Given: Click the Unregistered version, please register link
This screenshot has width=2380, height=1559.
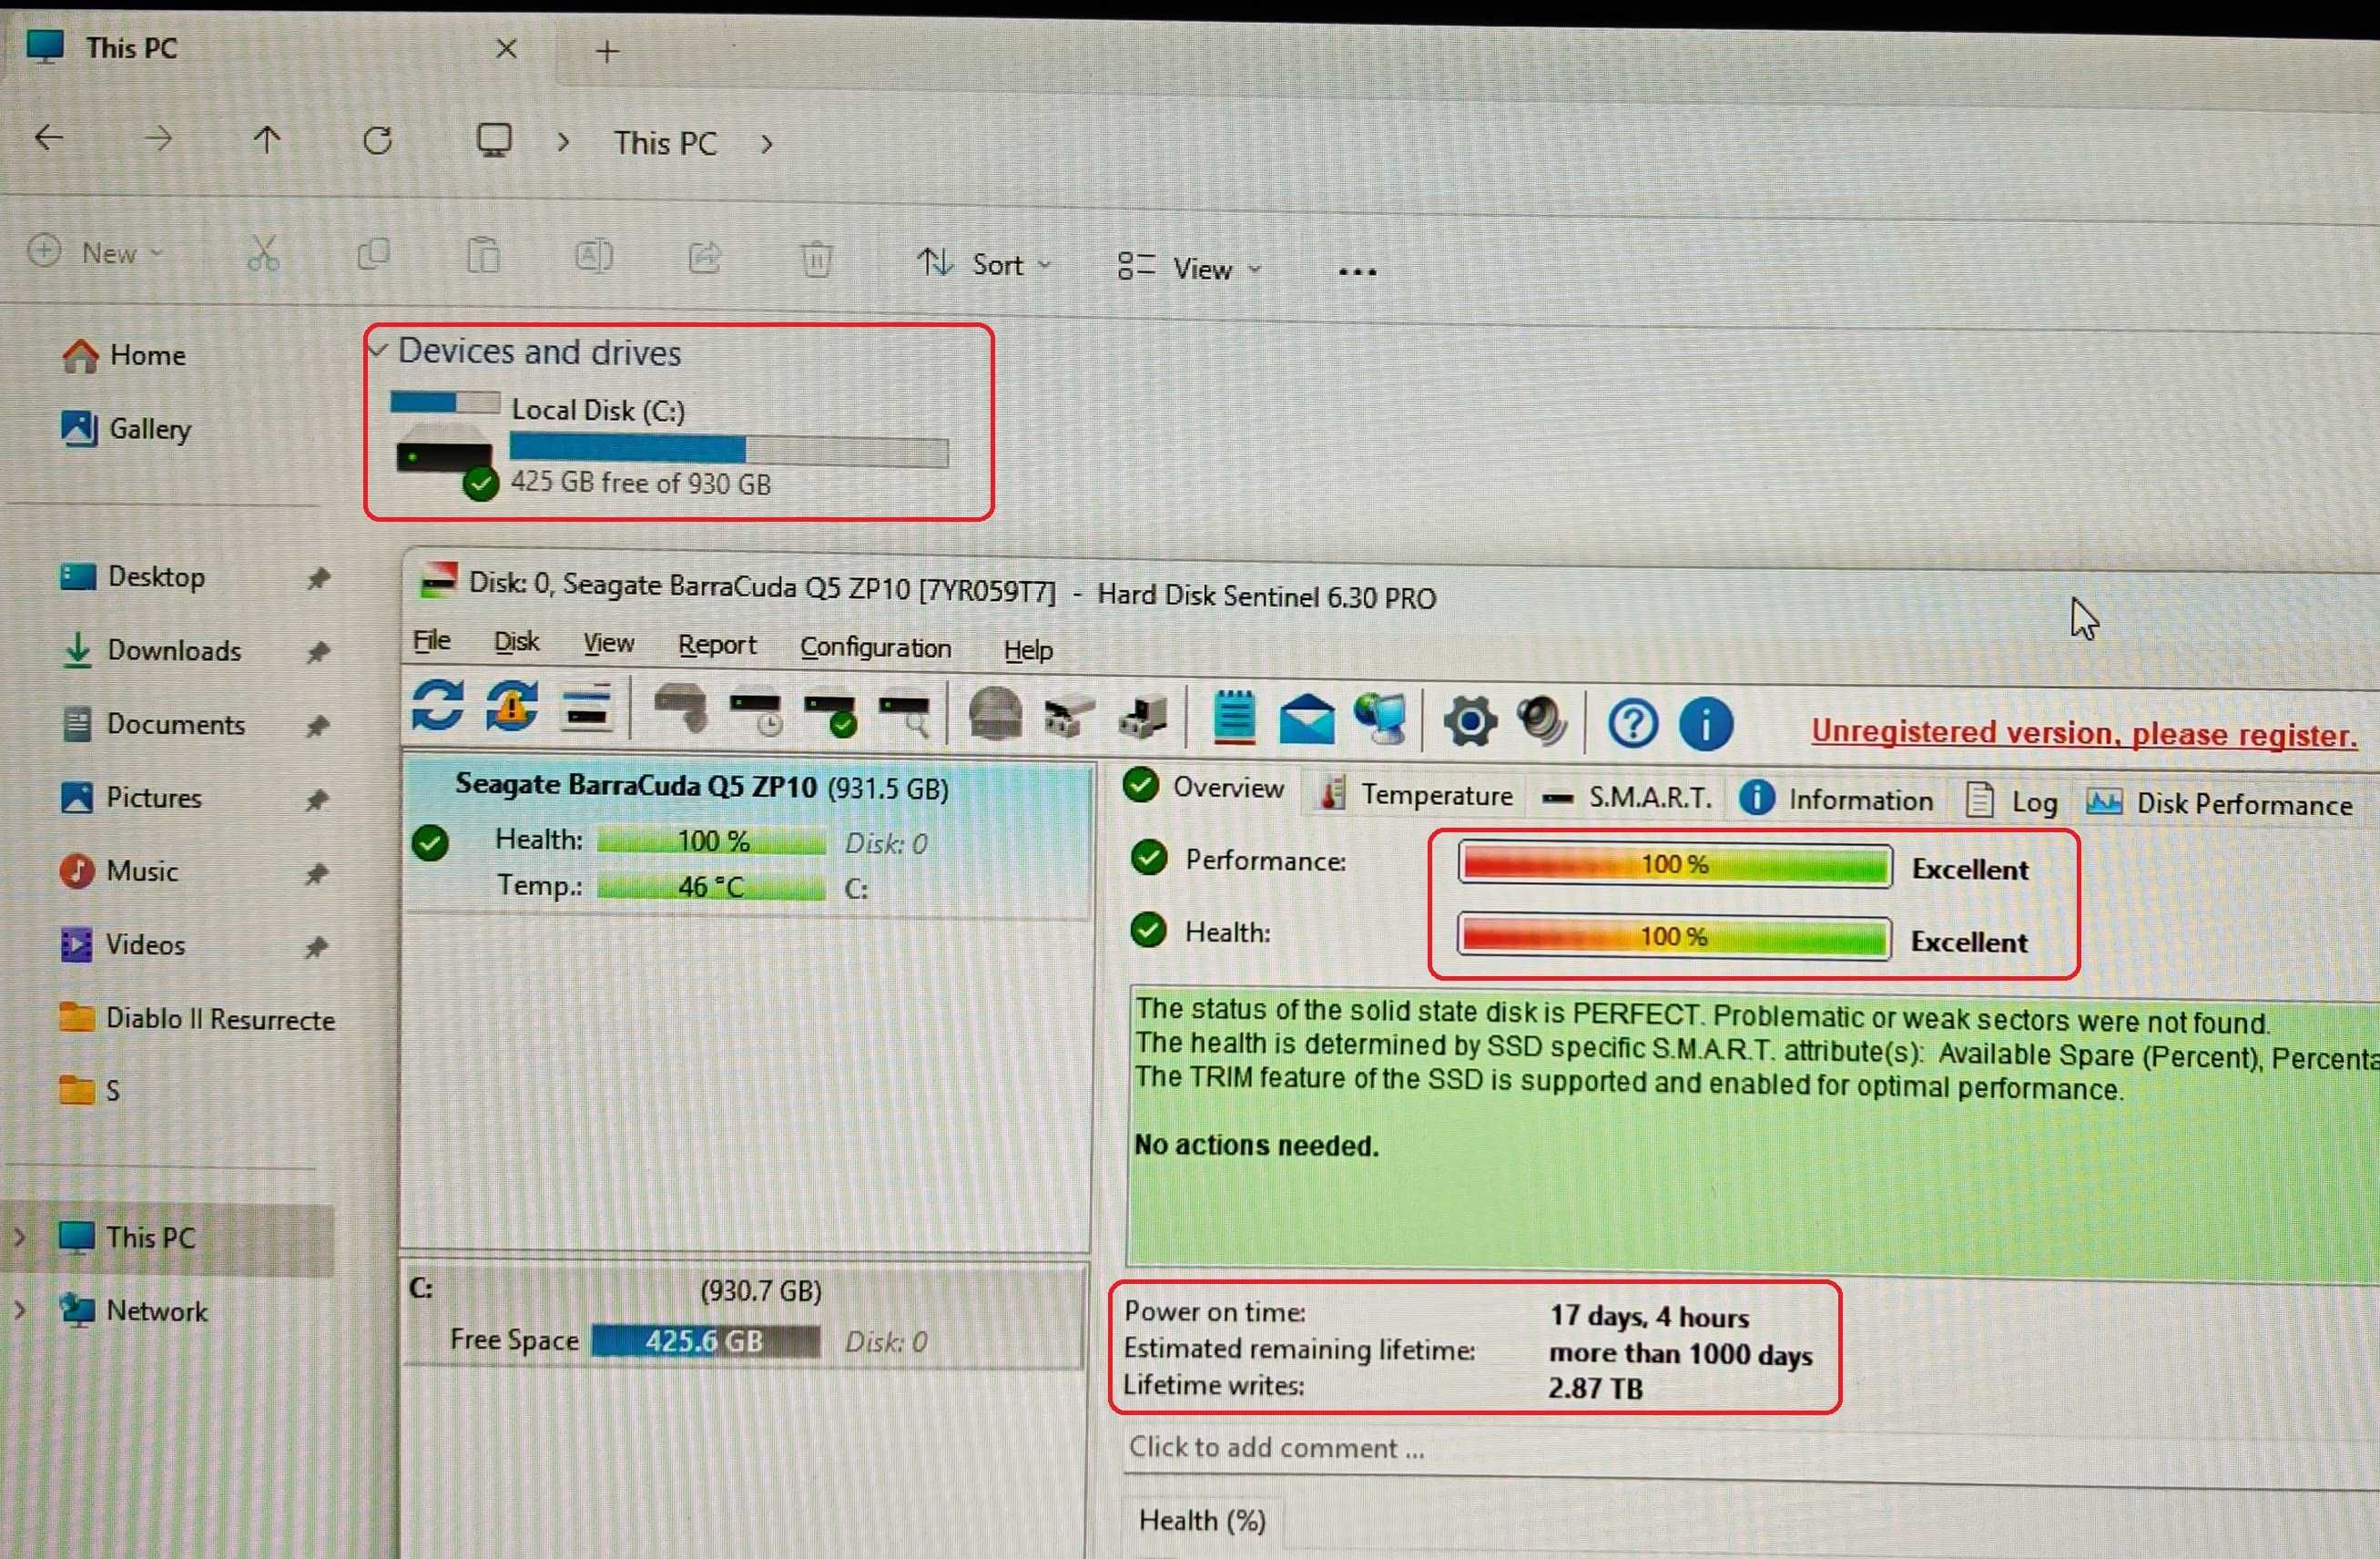Looking at the screenshot, I should 2084,734.
